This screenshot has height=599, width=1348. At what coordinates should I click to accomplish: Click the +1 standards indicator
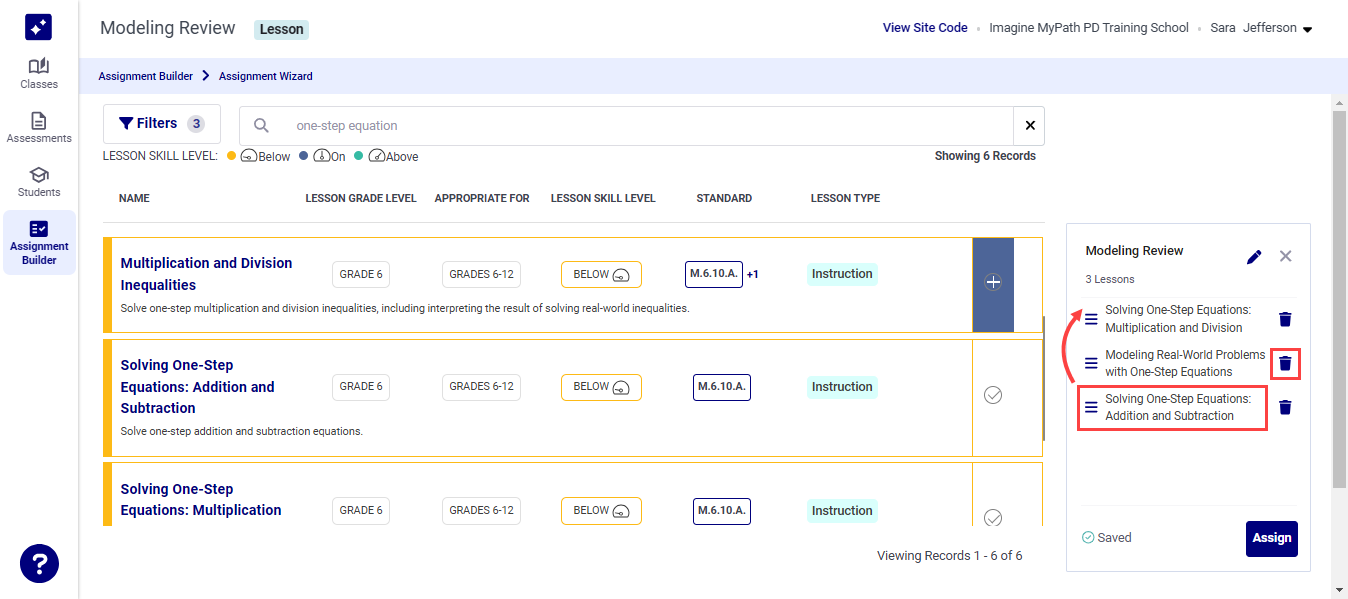(753, 274)
